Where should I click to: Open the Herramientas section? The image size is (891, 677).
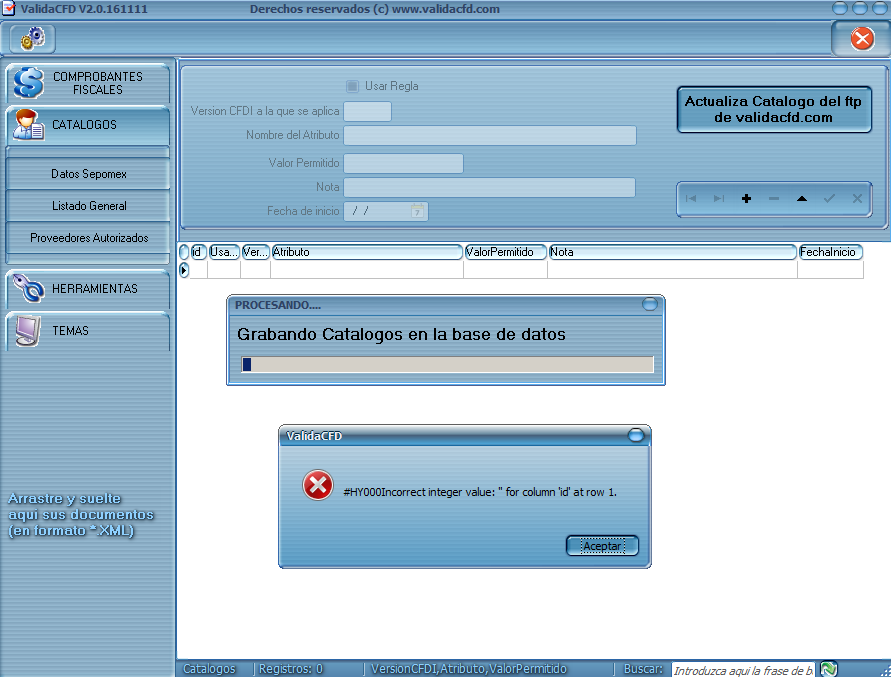[x=88, y=289]
